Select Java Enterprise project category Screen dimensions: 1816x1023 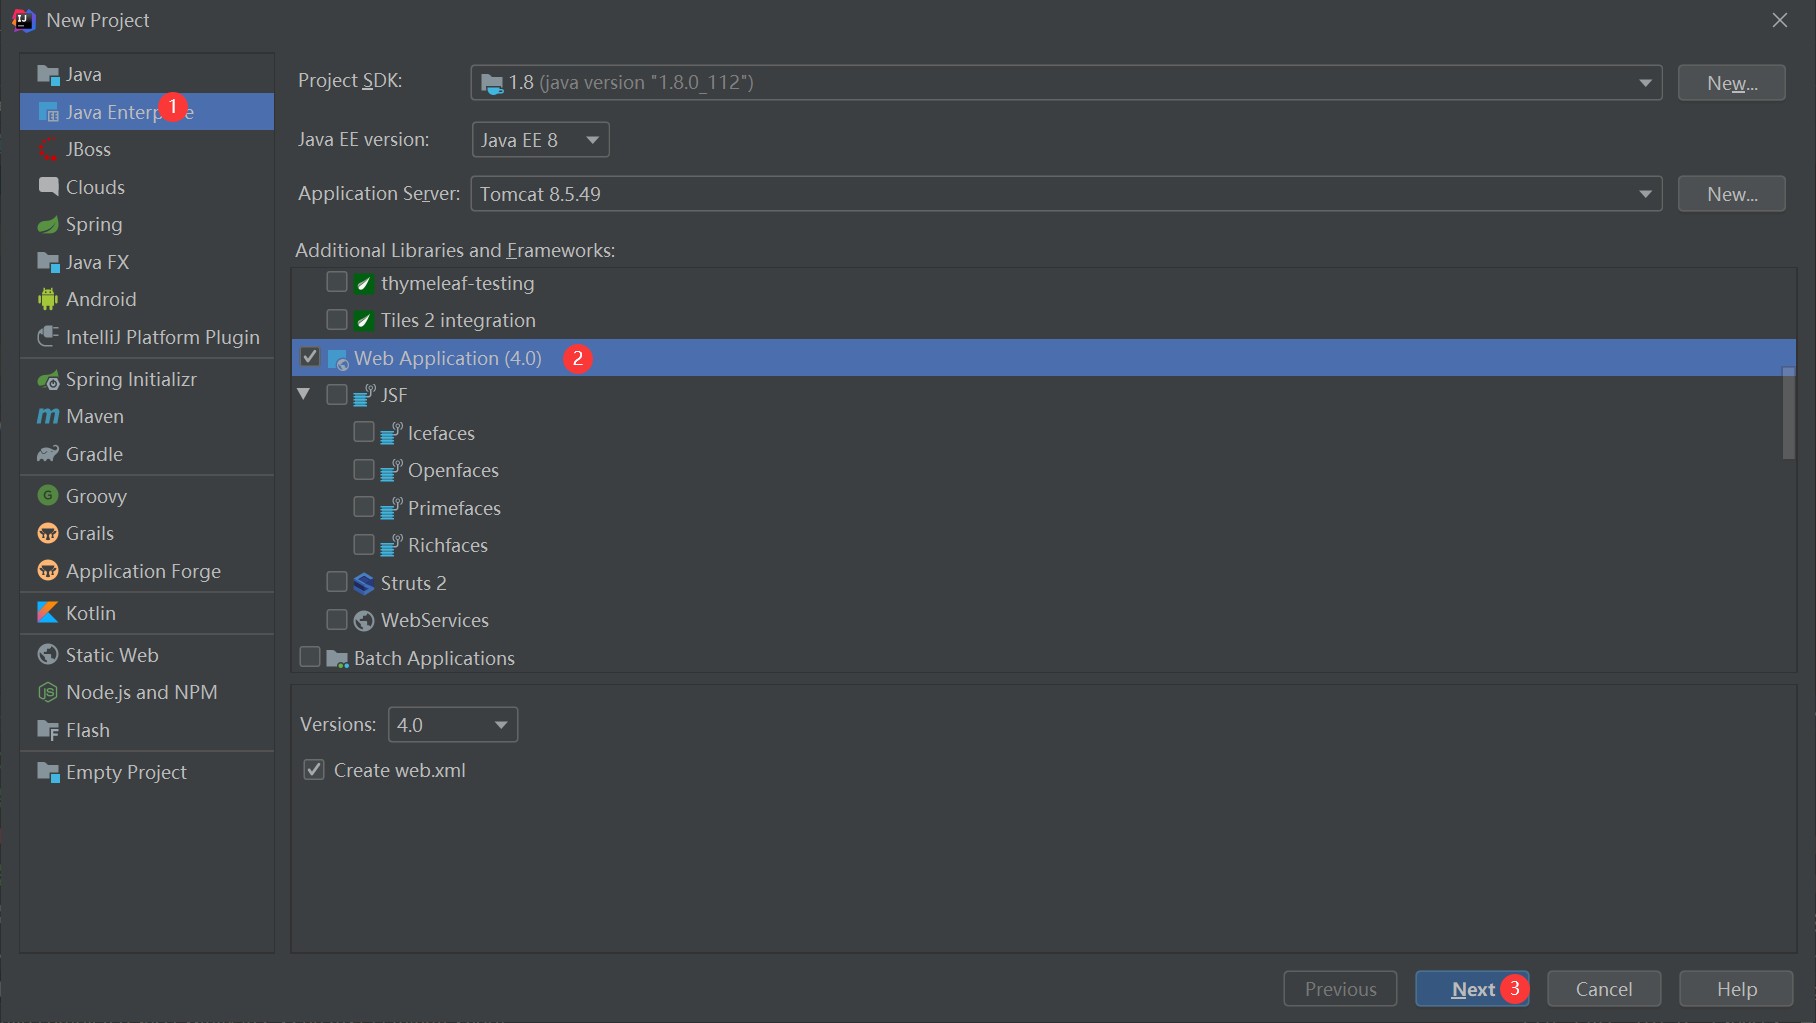[147, 112]
